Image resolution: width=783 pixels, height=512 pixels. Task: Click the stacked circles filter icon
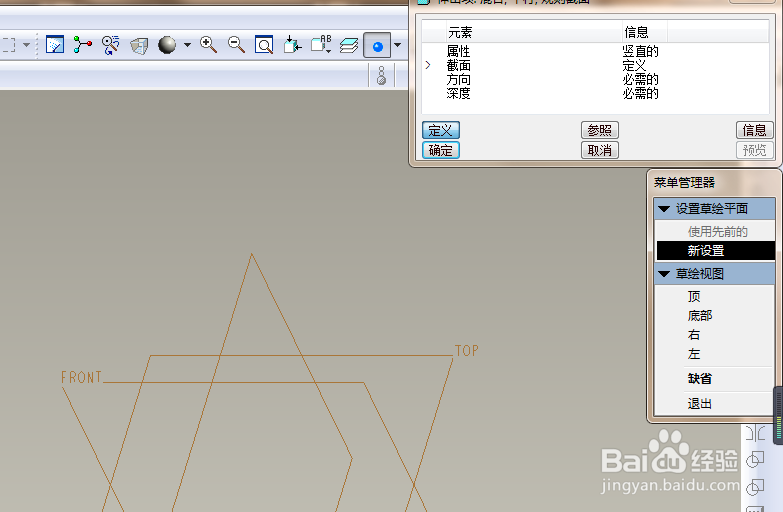click(x=382, y=75)
